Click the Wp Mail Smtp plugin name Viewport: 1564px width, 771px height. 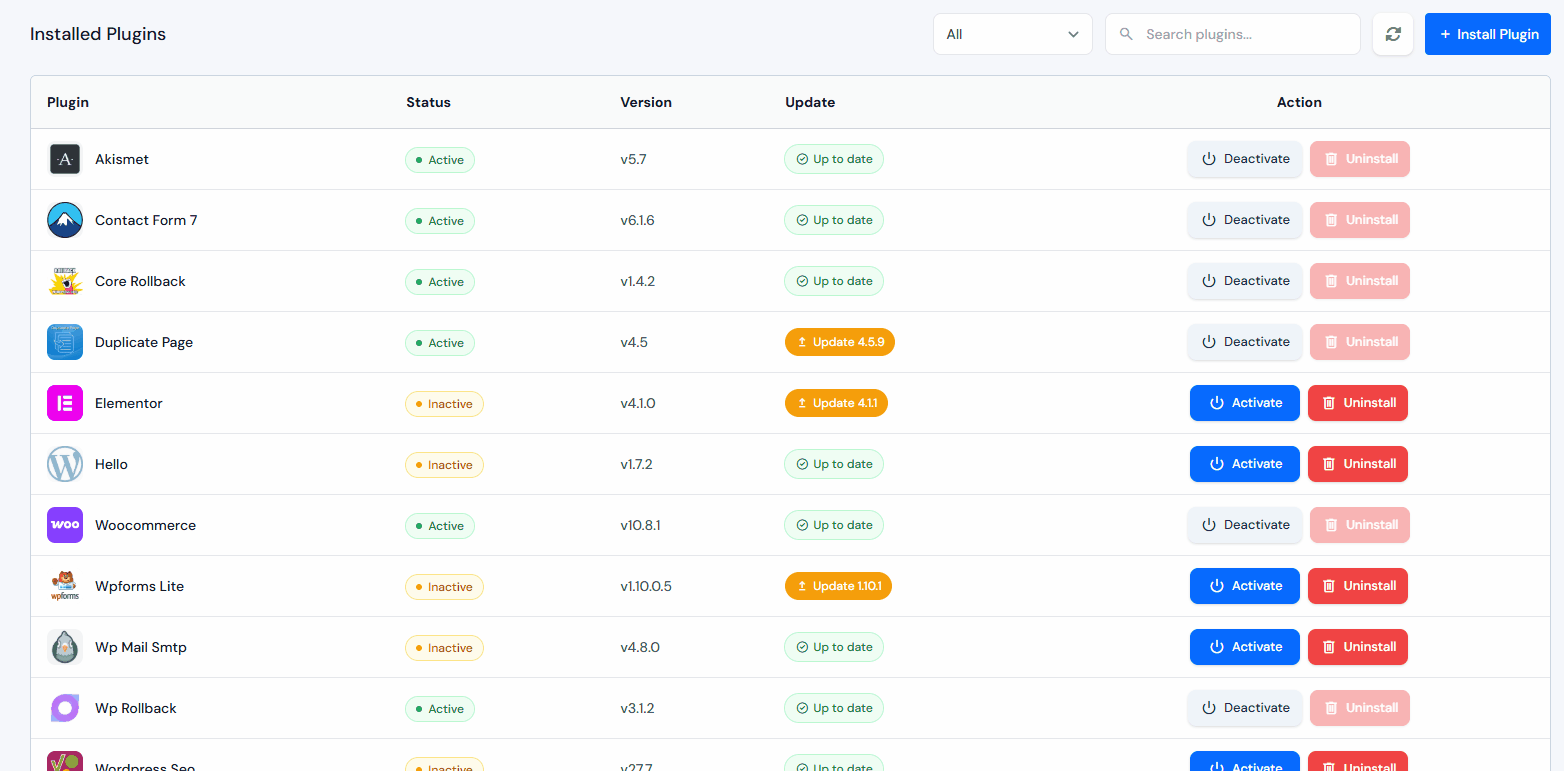141,647
